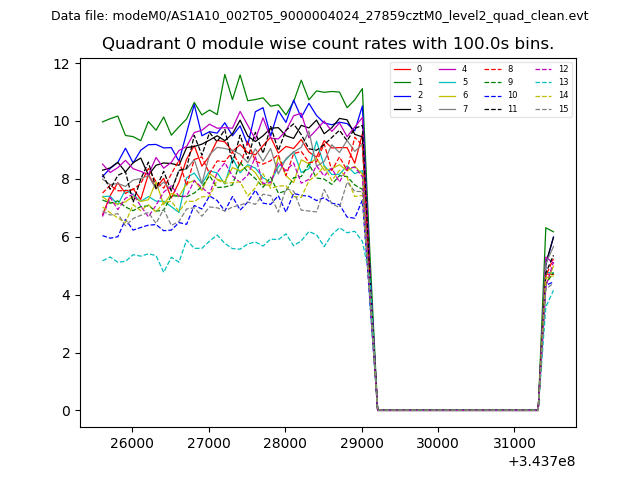Click the red solid line legend swatch for module 0
640x480 pixels.
pos(403,70)
